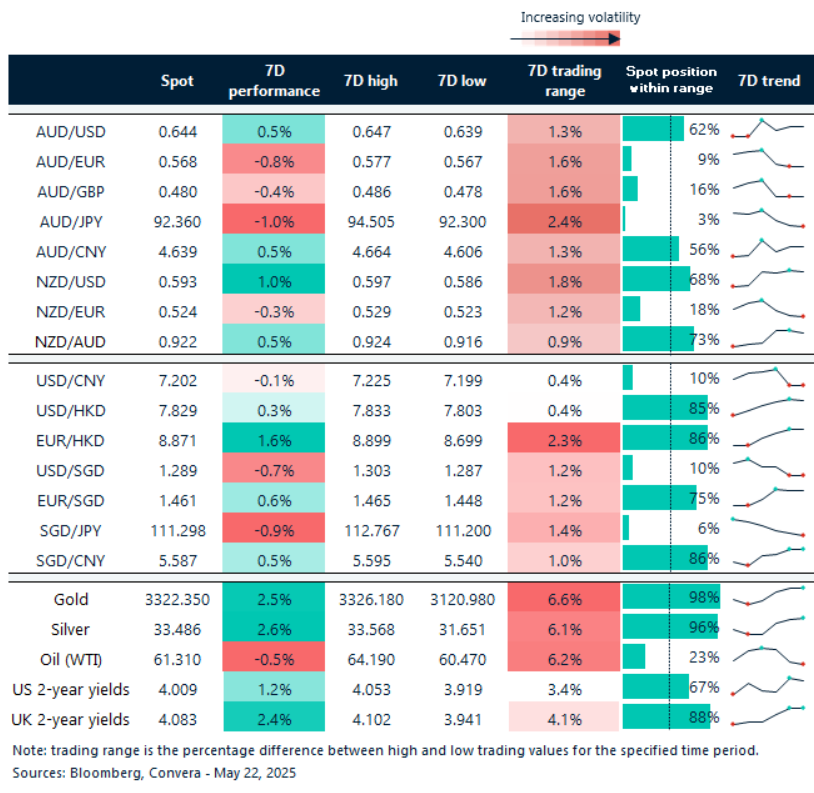Select the NZD/AUD 7D trend sparkline
814x793 pixels.
point(768,338)
